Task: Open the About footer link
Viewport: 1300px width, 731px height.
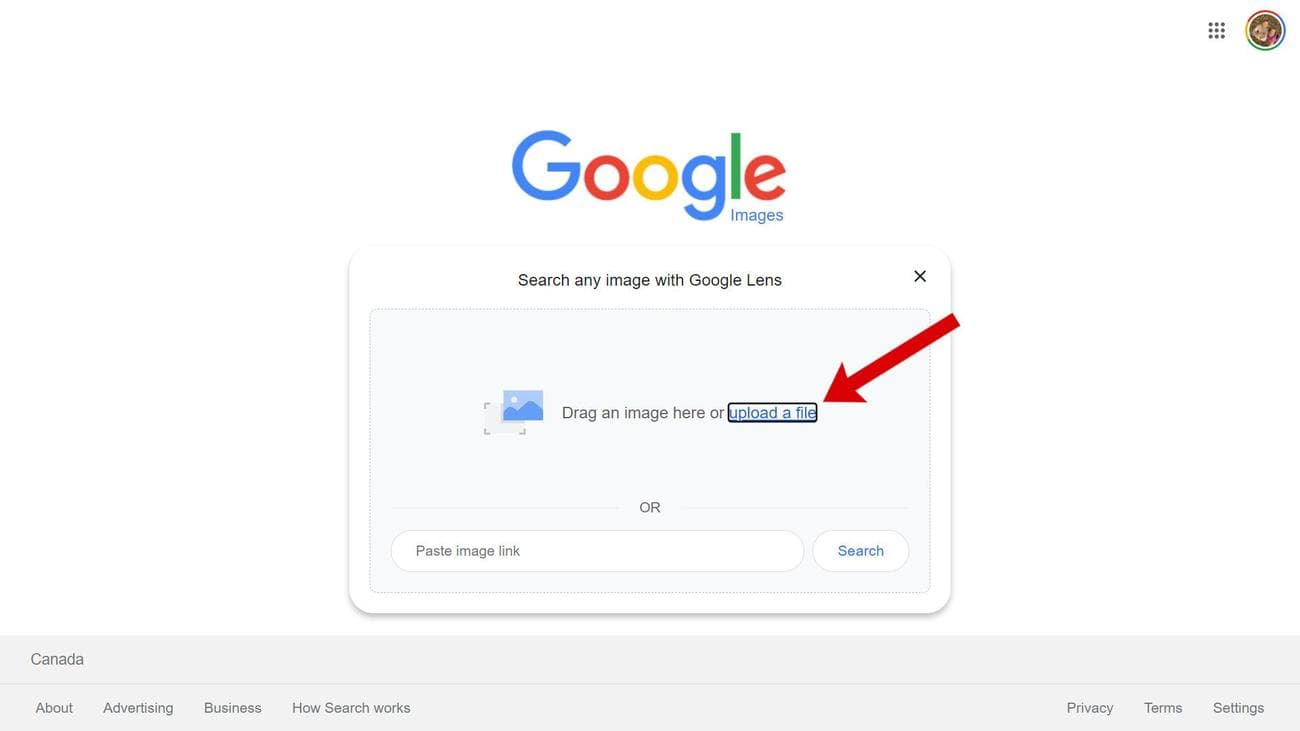Action: (54, 708)
